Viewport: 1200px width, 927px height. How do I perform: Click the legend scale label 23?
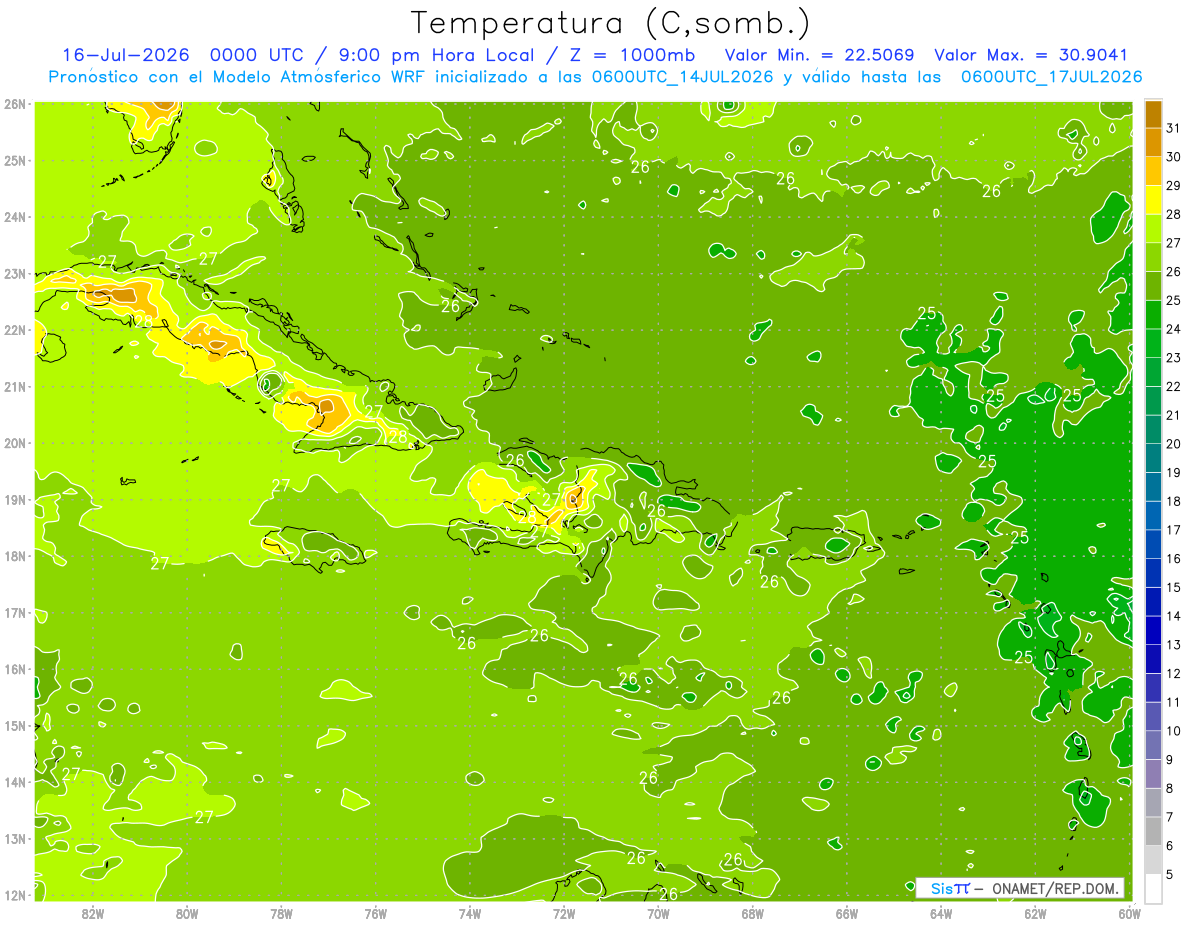point(1174,358)
